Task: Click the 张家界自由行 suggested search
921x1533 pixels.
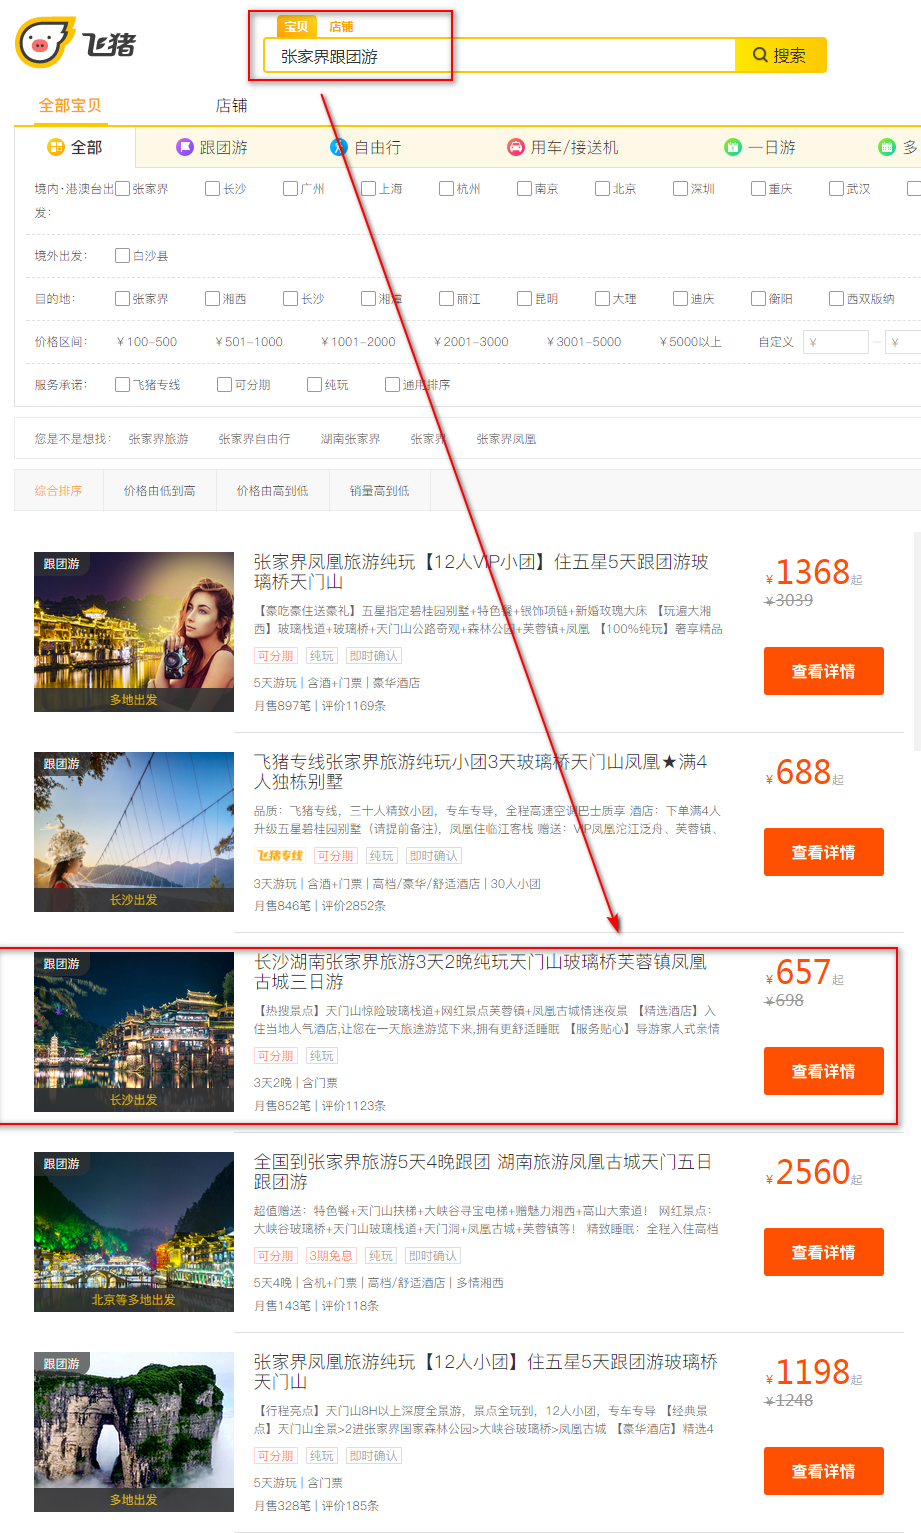Action: pos(254,439)
